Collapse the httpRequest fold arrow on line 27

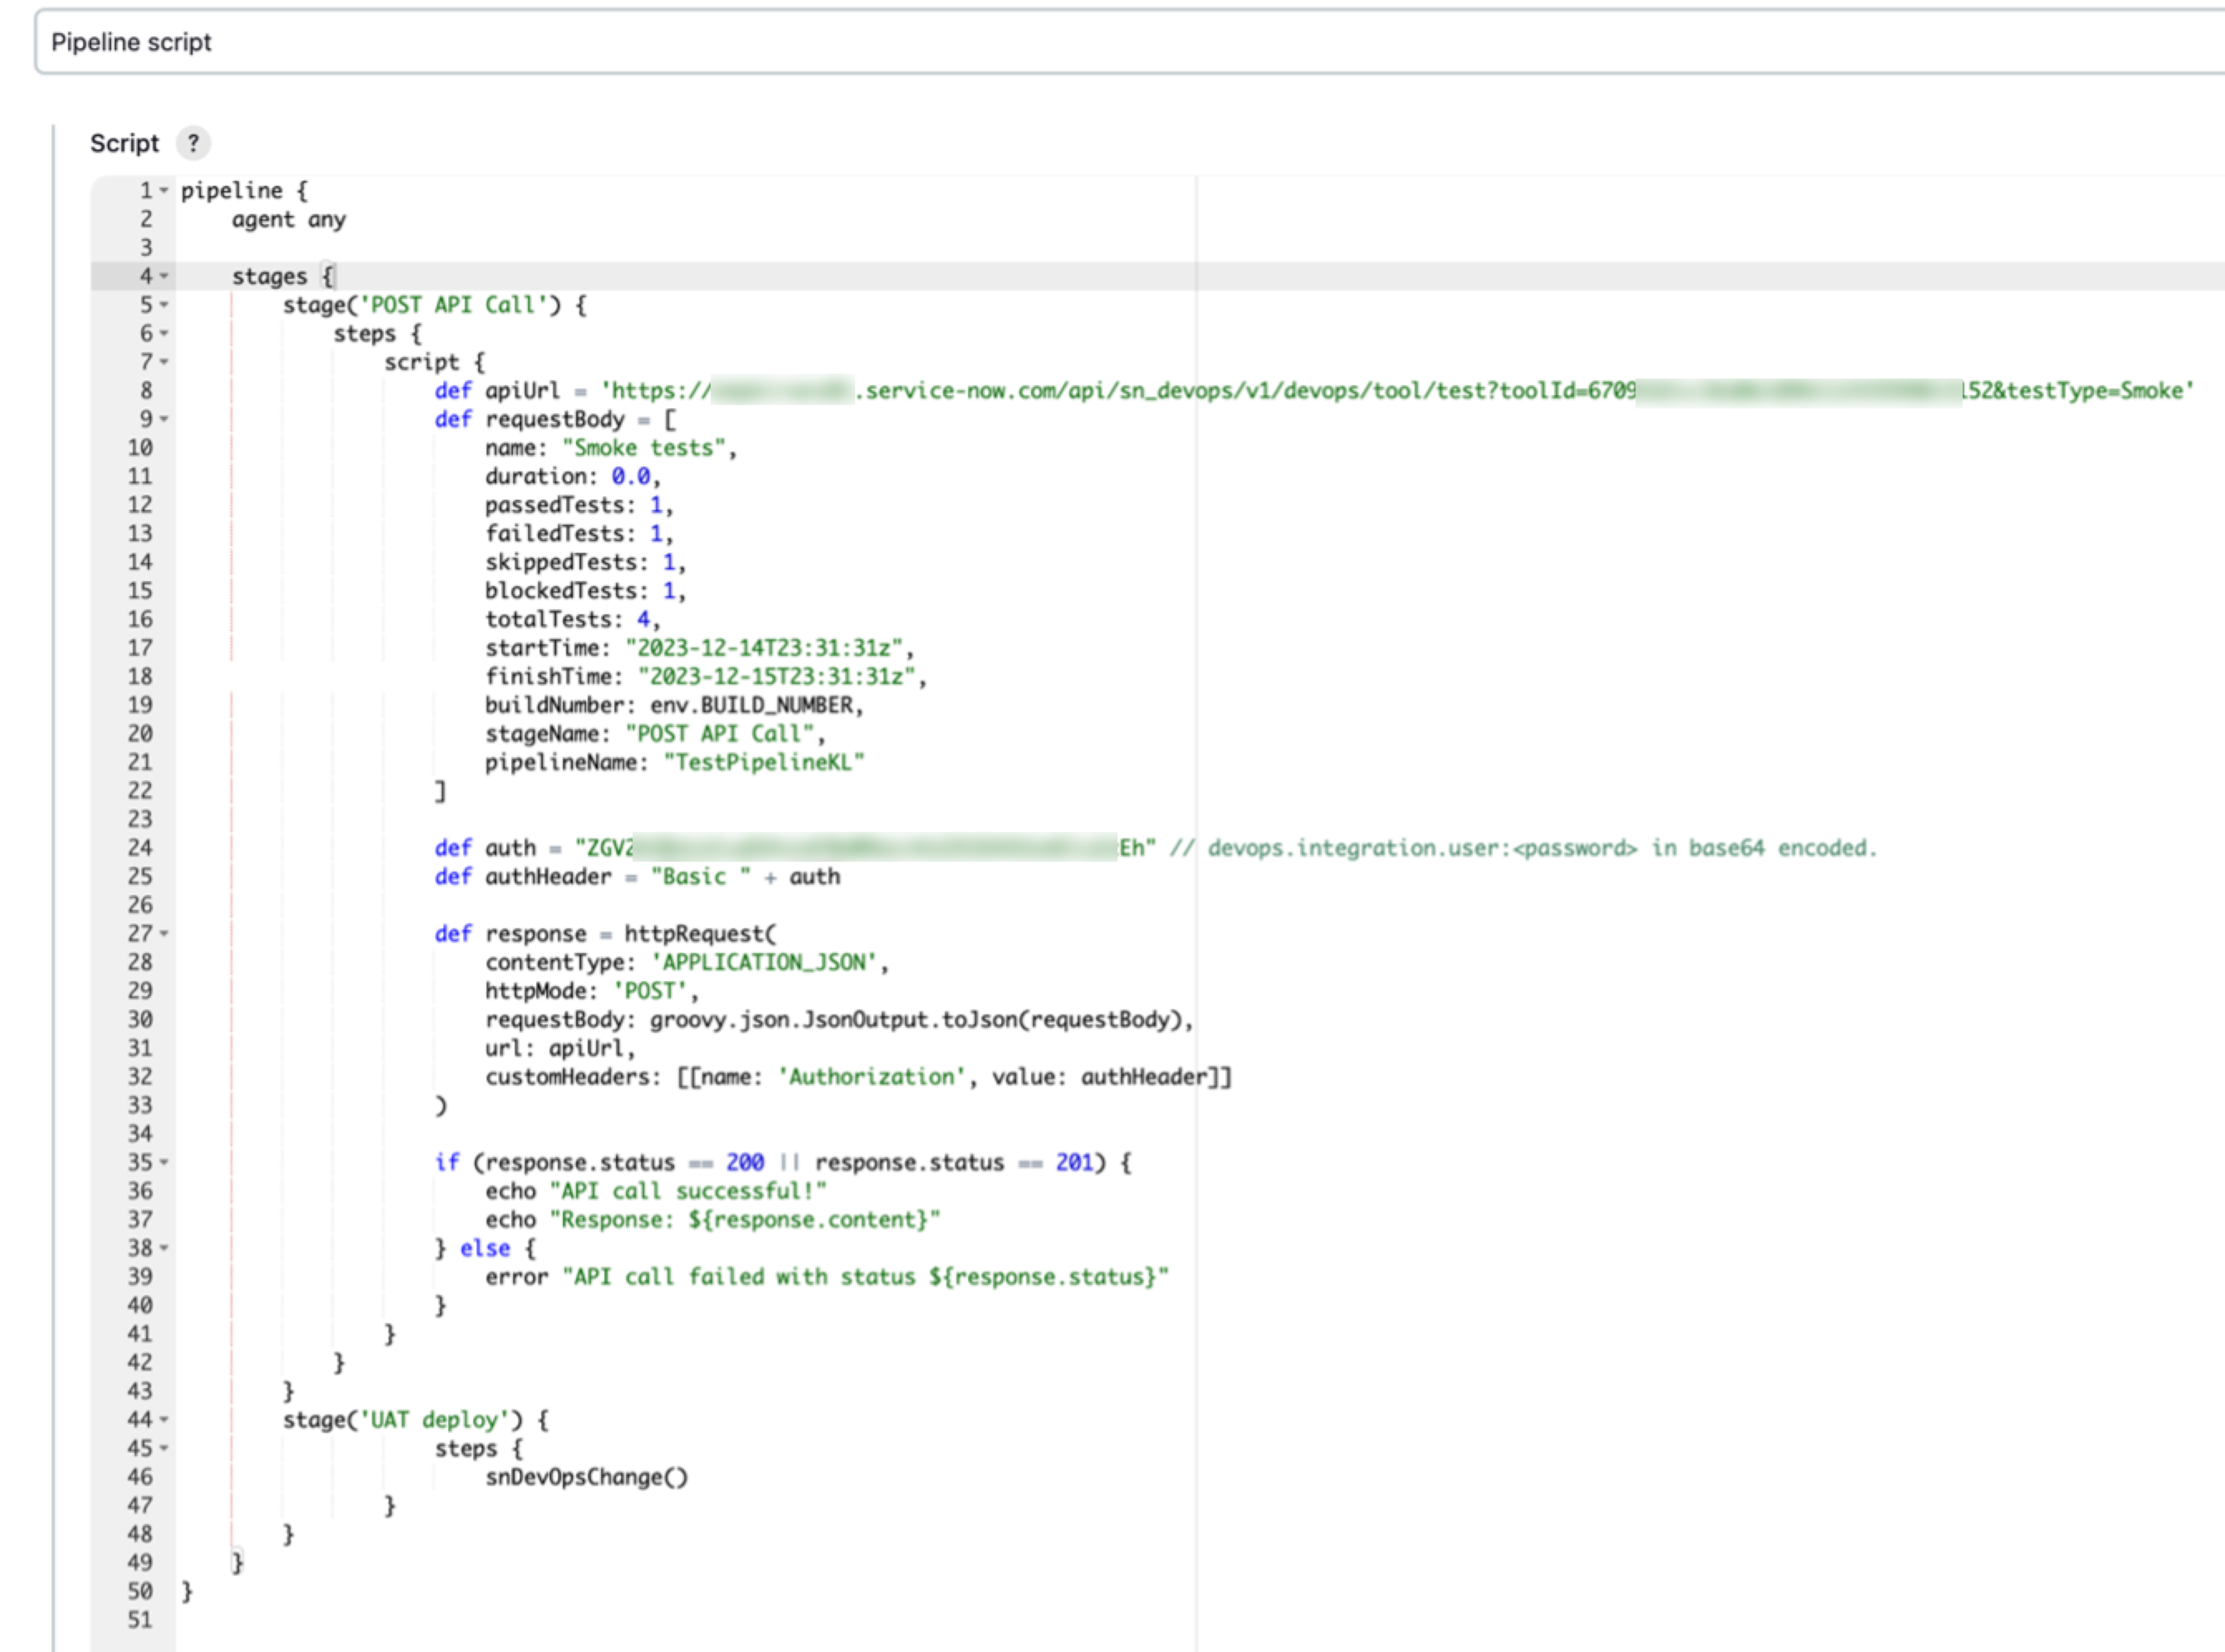[x=164, y=934]
